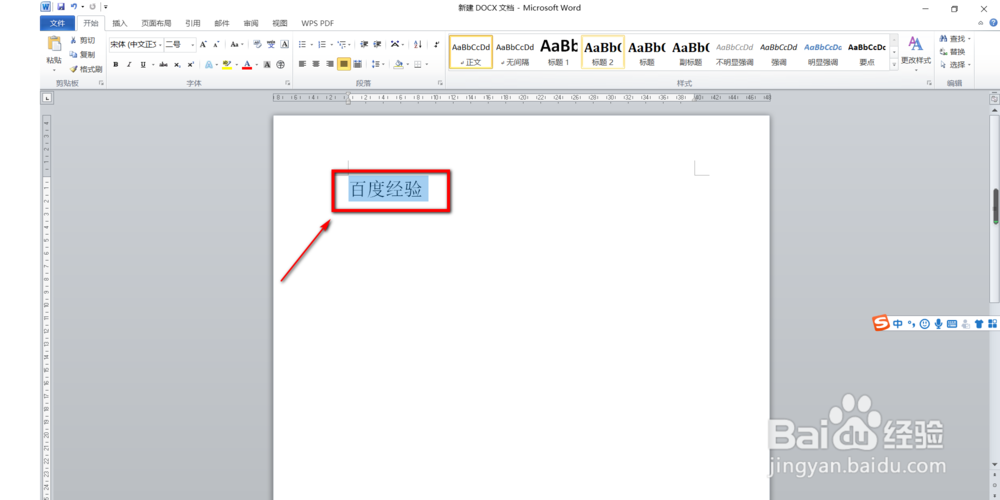Open the highlight color dropdown arrow
The image size is (1000, 500).
(x=237, y=64)
